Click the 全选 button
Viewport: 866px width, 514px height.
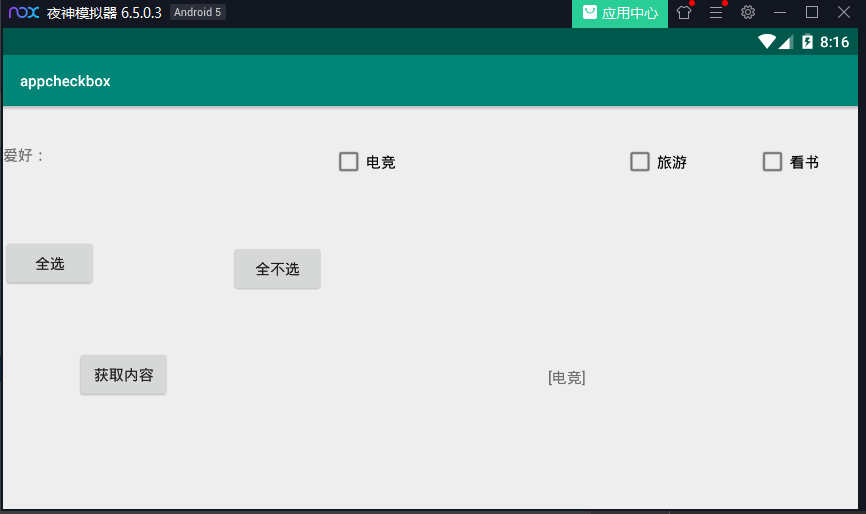[x=50, y=263]
